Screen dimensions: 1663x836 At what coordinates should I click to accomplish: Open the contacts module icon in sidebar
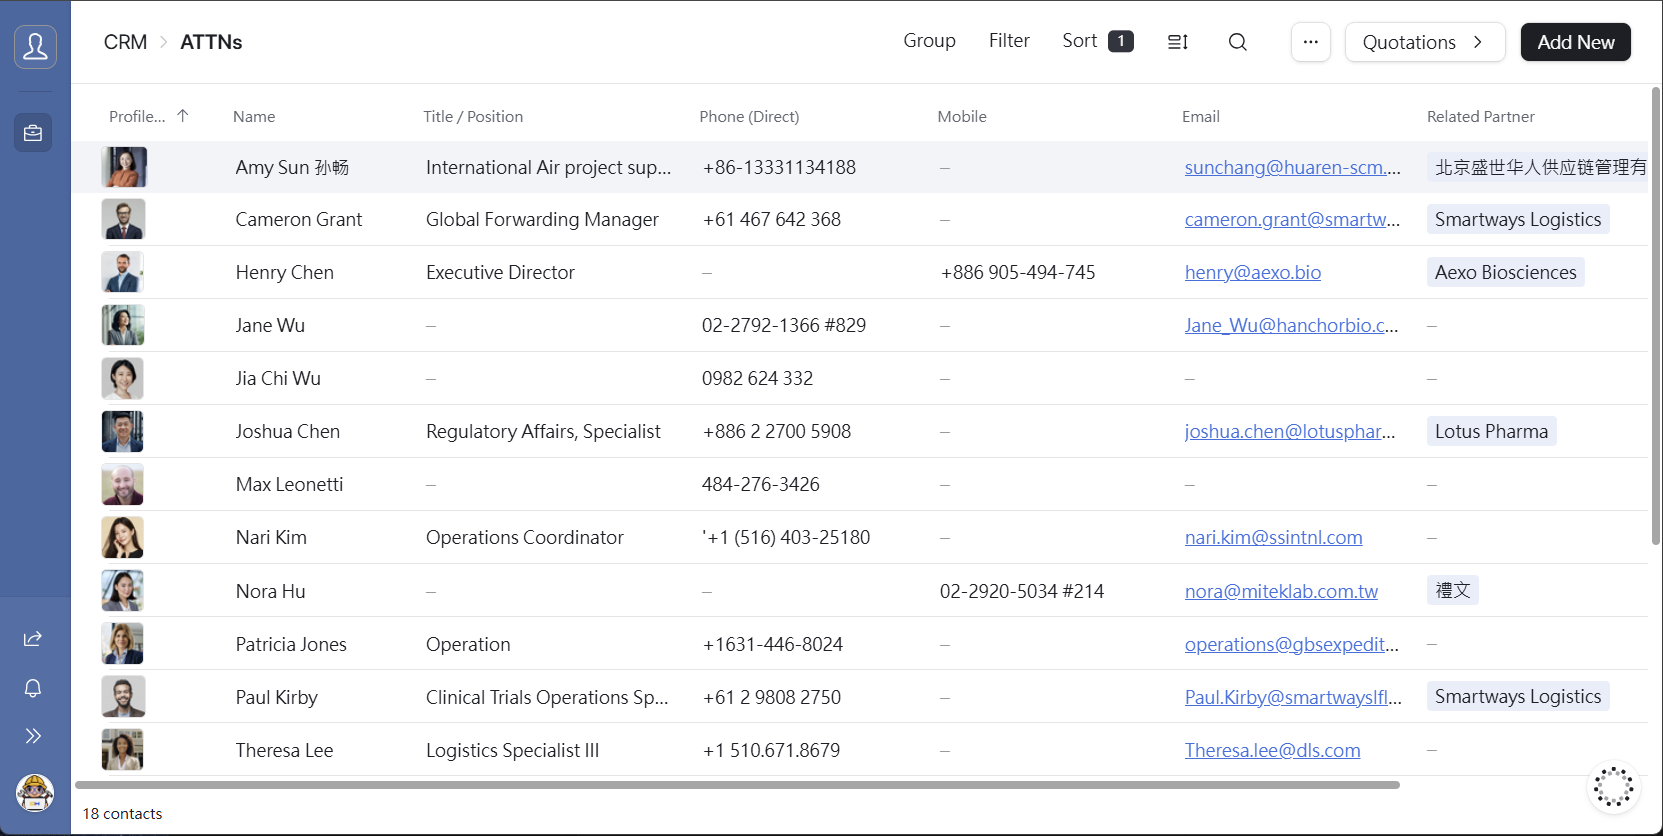(35, 47)
